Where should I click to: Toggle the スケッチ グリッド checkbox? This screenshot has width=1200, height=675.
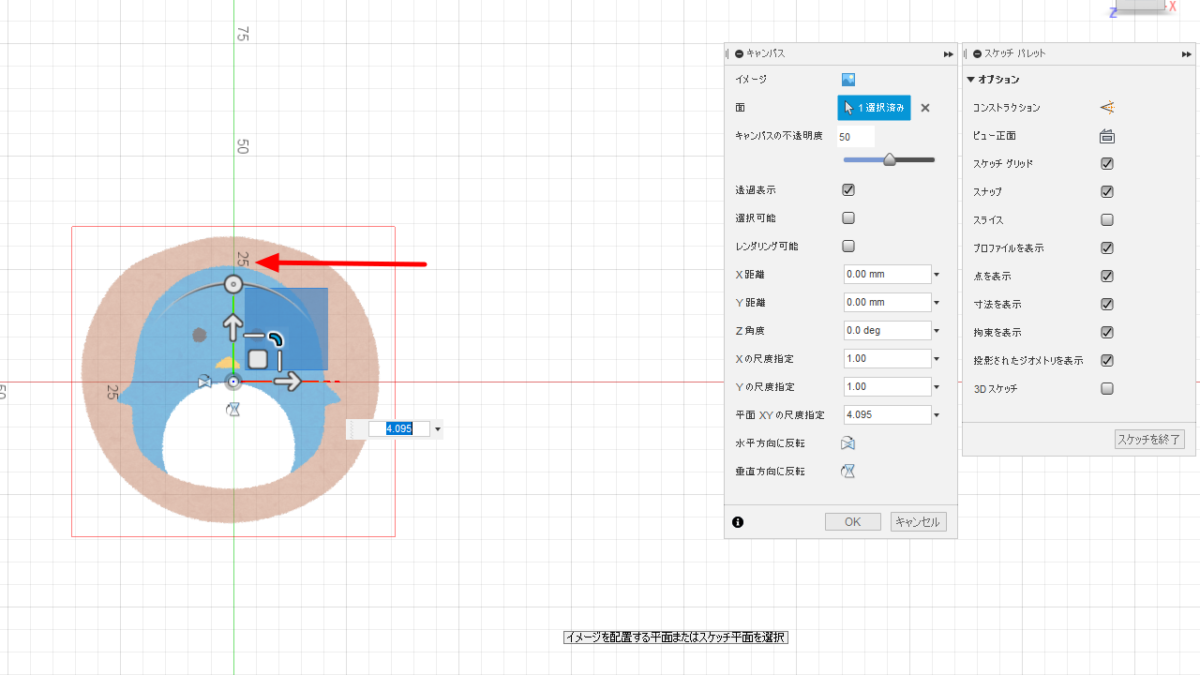click(x=1107, y=164)
